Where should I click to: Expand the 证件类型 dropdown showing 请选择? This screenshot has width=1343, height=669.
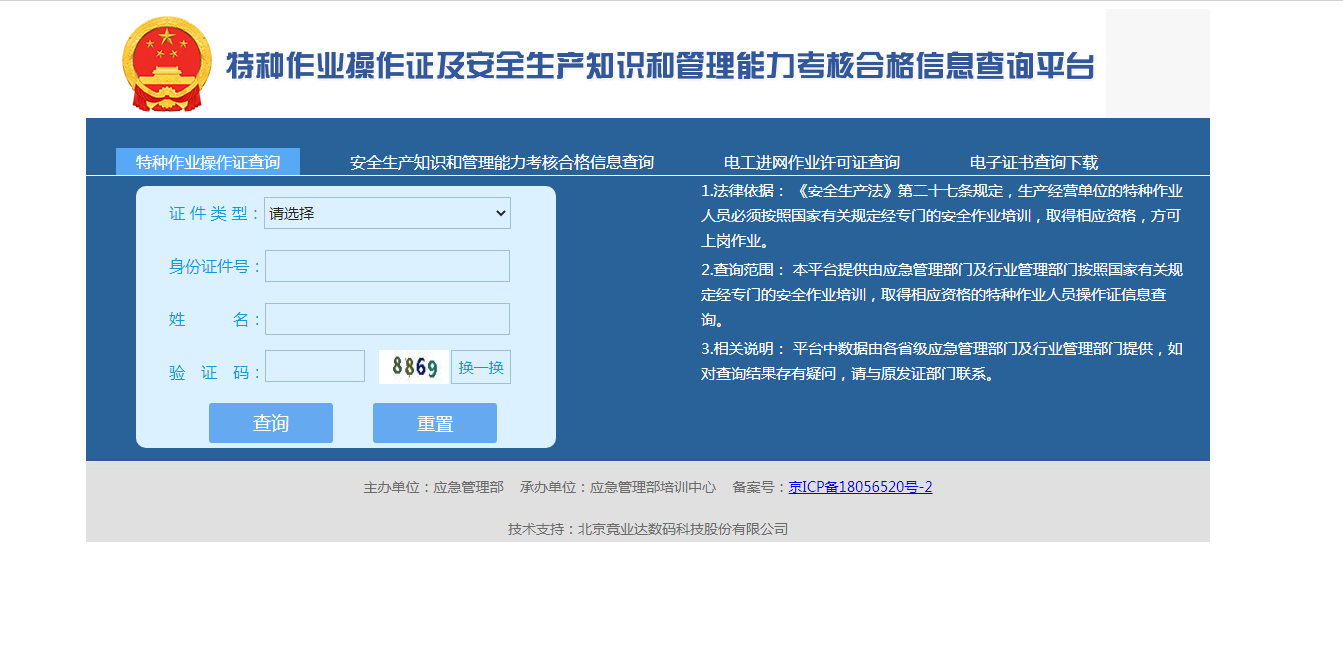(x=387, y=213)
